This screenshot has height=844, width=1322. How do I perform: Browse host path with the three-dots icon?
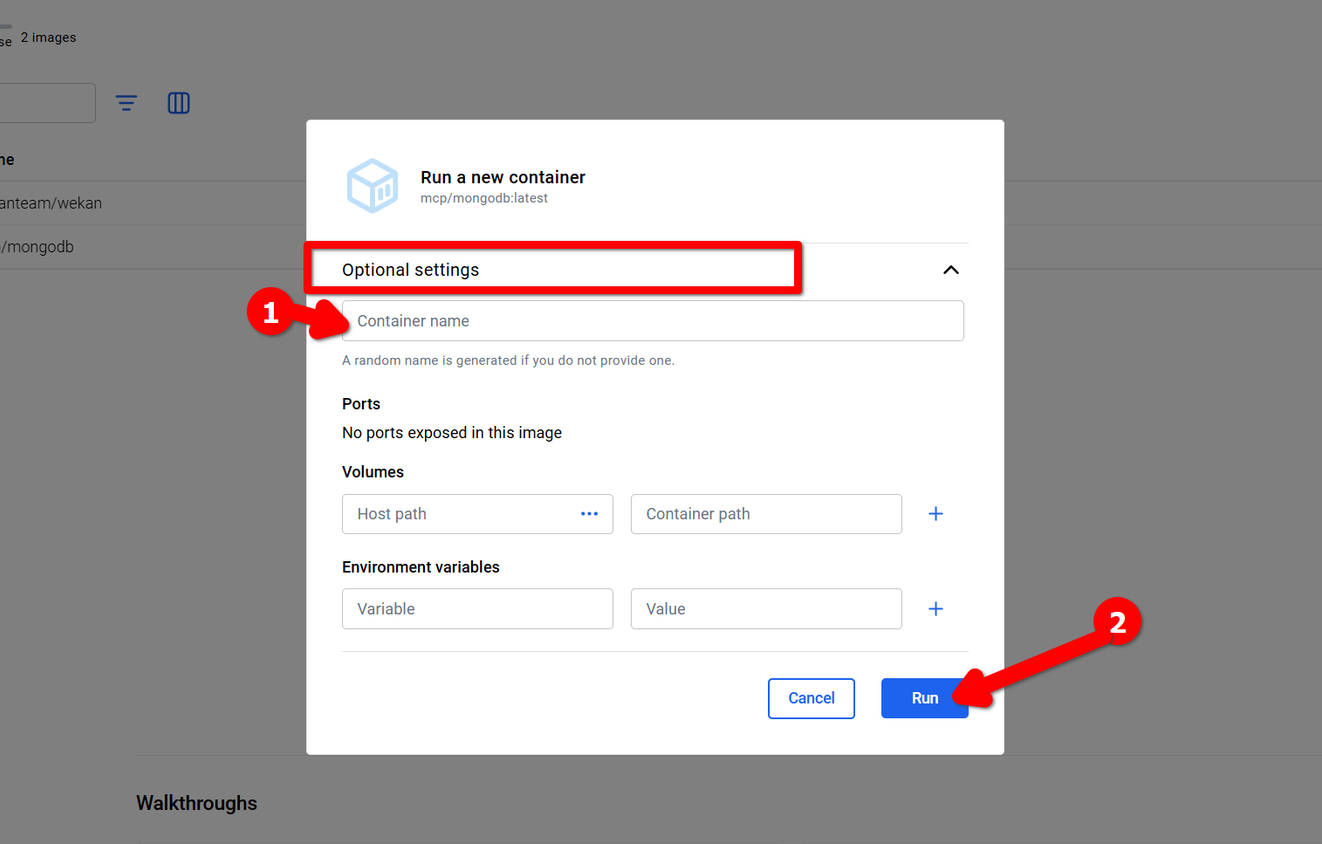[x=589, y=514]
